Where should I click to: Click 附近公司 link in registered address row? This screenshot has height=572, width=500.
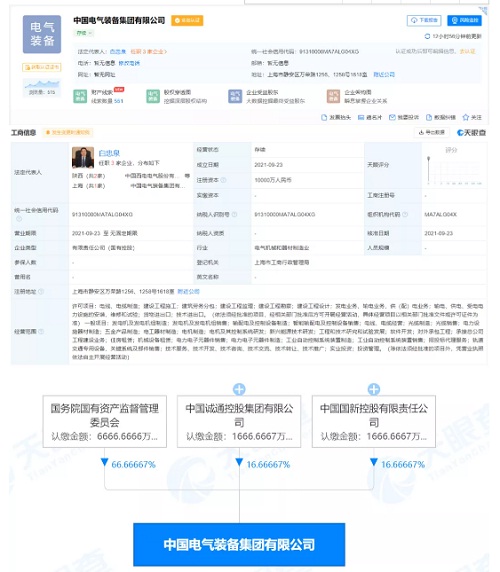[189, 291]
